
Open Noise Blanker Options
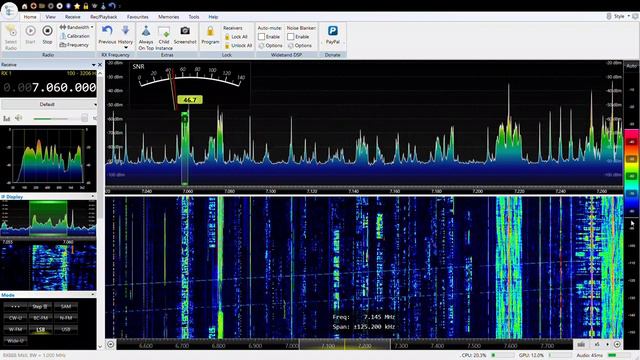point(300,45)
